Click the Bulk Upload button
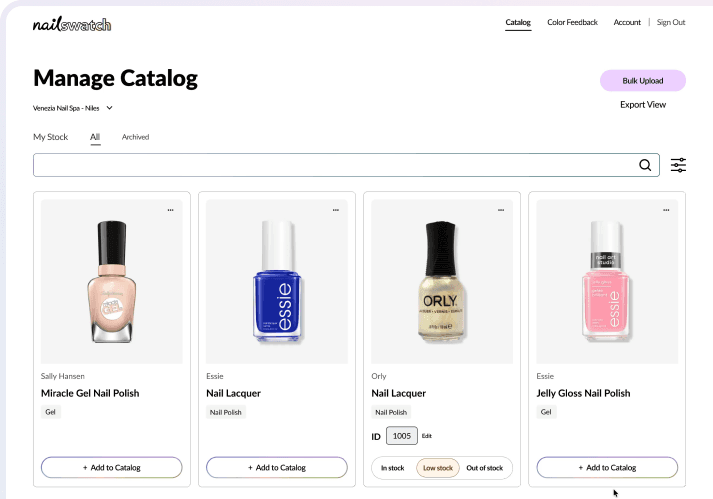The image size is (713, 499). (x=643, y=81)
